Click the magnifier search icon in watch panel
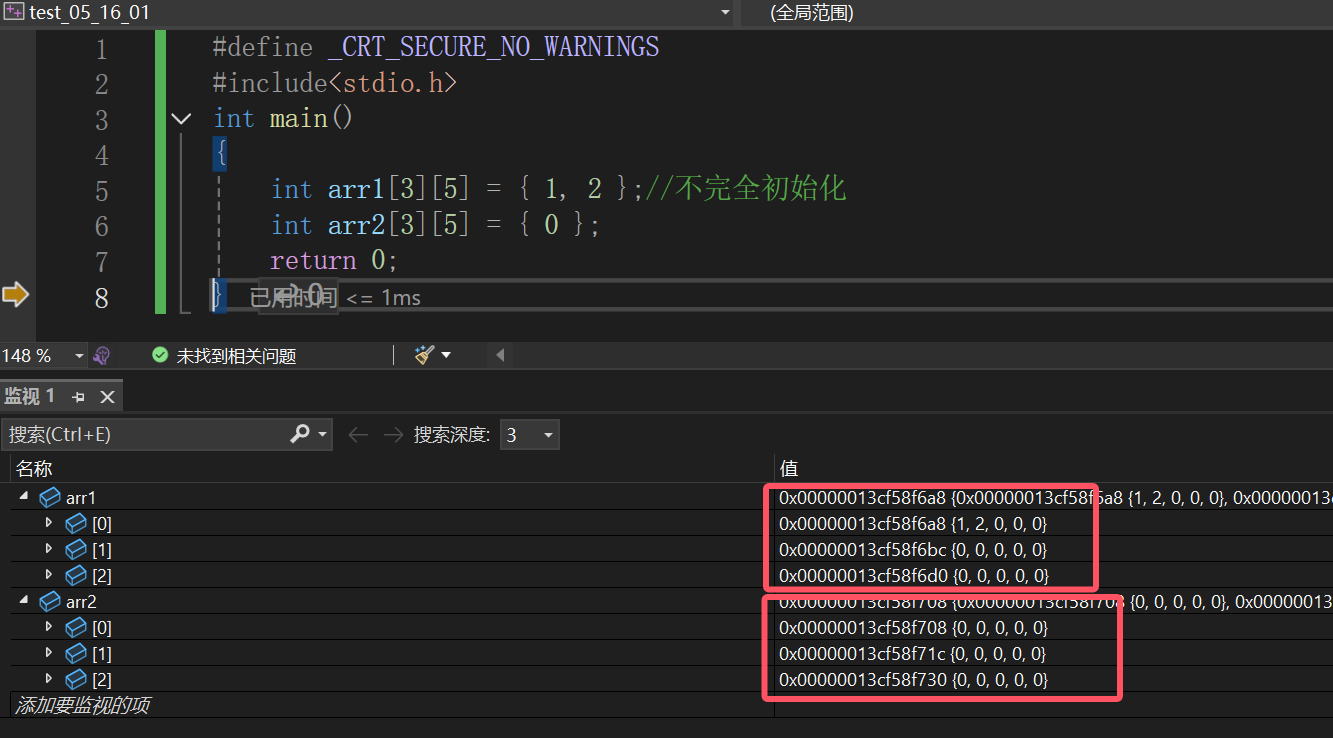The image size is (1333, 738). tap(300, 434)
